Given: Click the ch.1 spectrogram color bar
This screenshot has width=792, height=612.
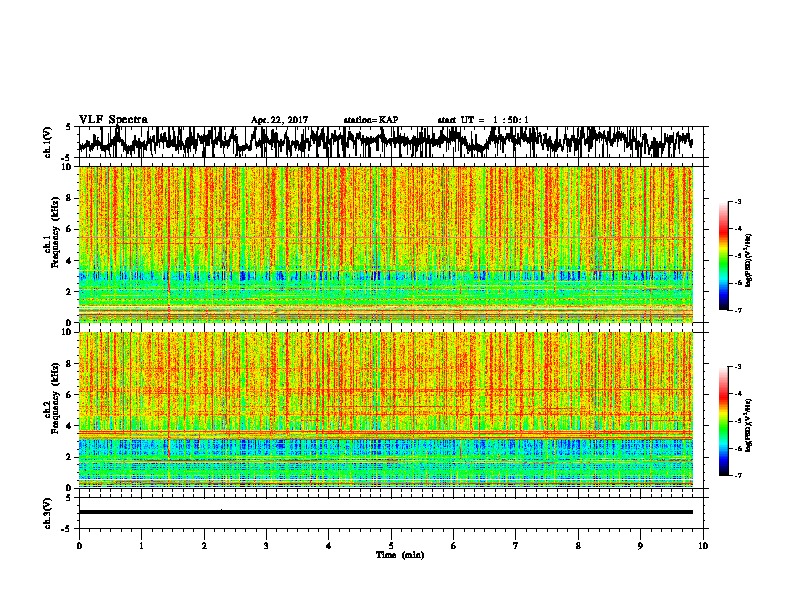Looking at the screenshot, I should pyautogui.click(x=723, y=256).
